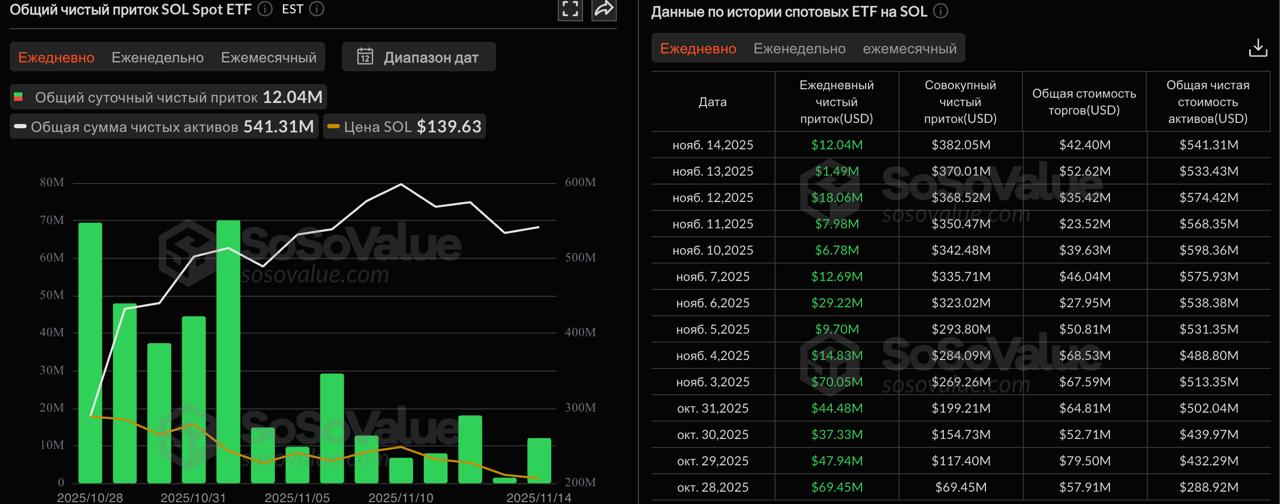Click the calendar icon in Диапазон дат

click(365, 57)
